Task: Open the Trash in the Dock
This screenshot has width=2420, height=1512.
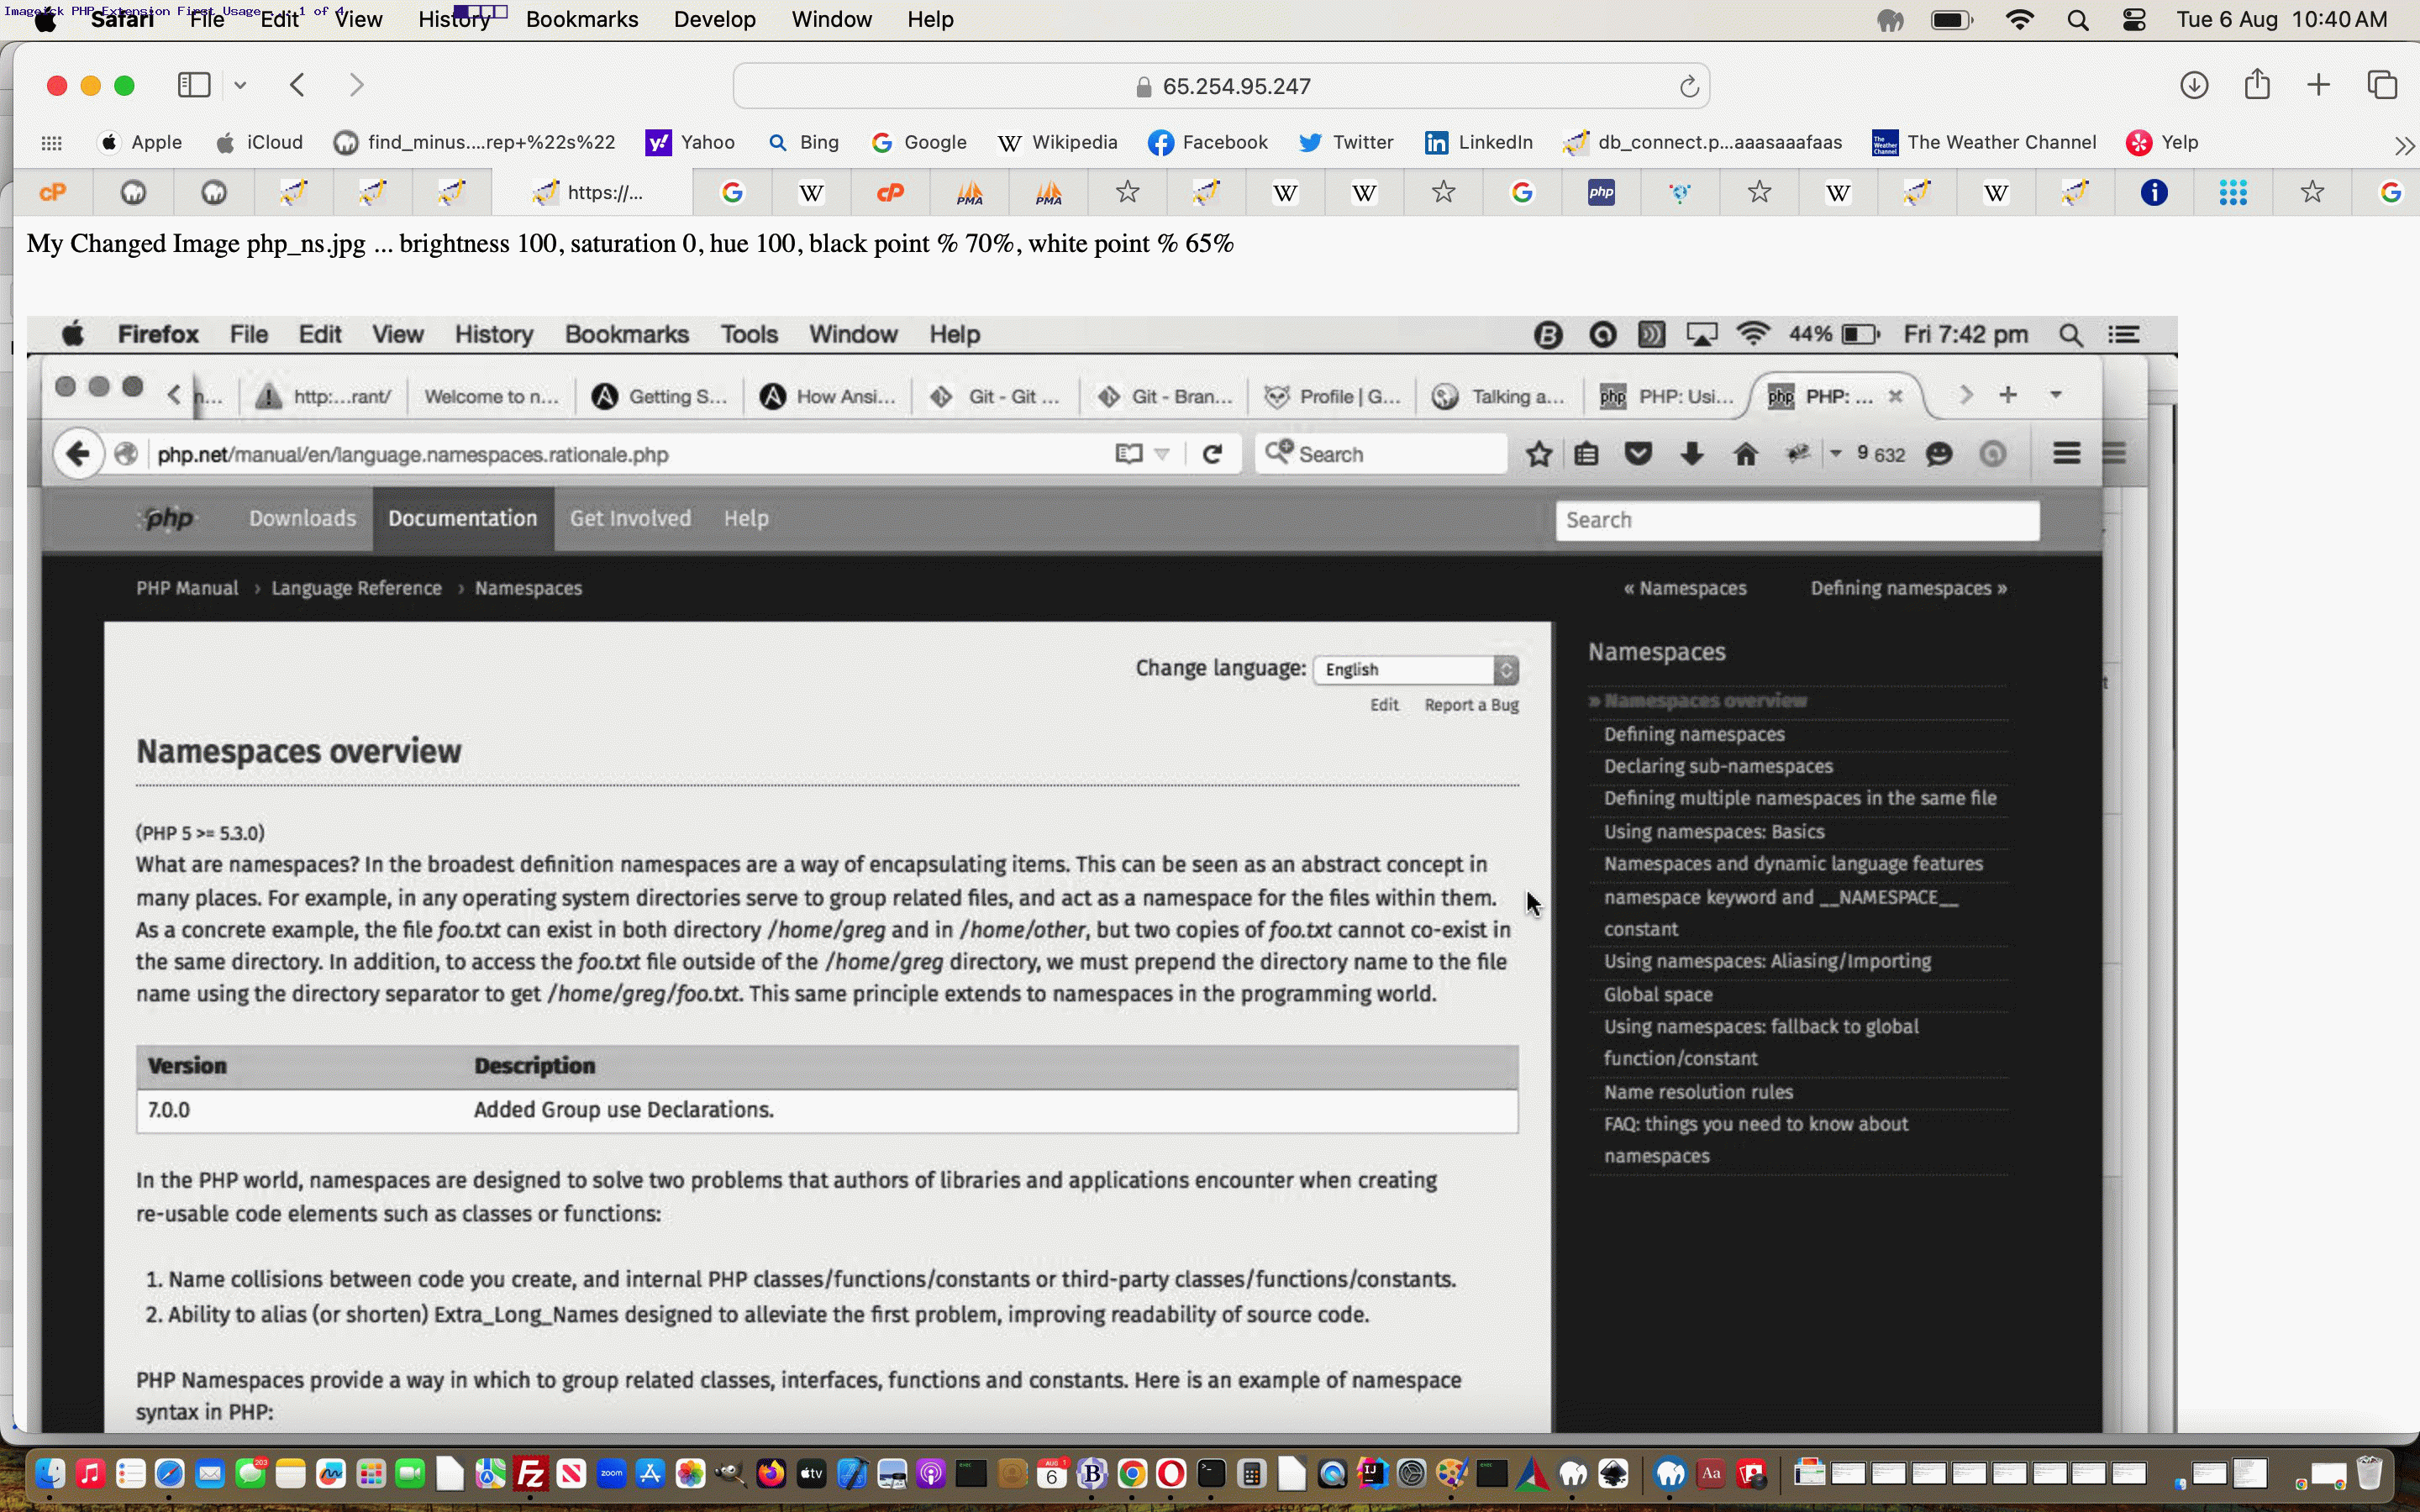Action: [2370, 1473]
